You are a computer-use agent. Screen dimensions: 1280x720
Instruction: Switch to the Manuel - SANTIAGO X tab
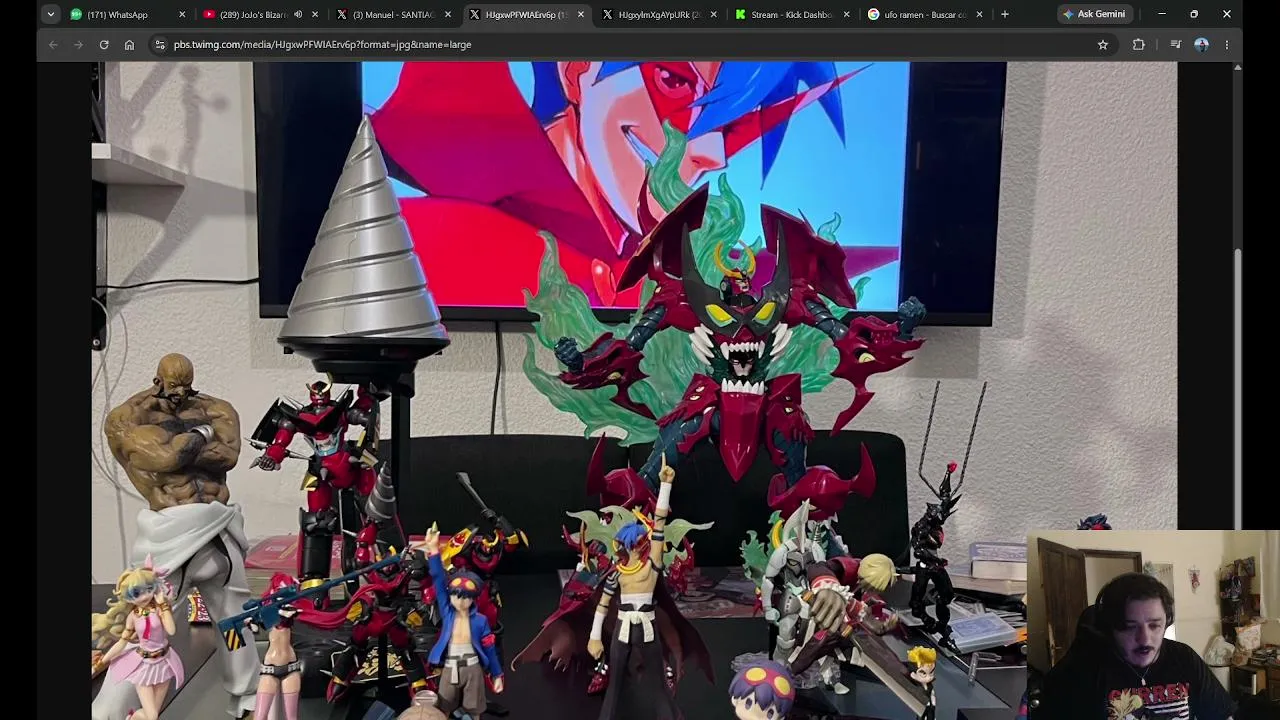point(393,14)
